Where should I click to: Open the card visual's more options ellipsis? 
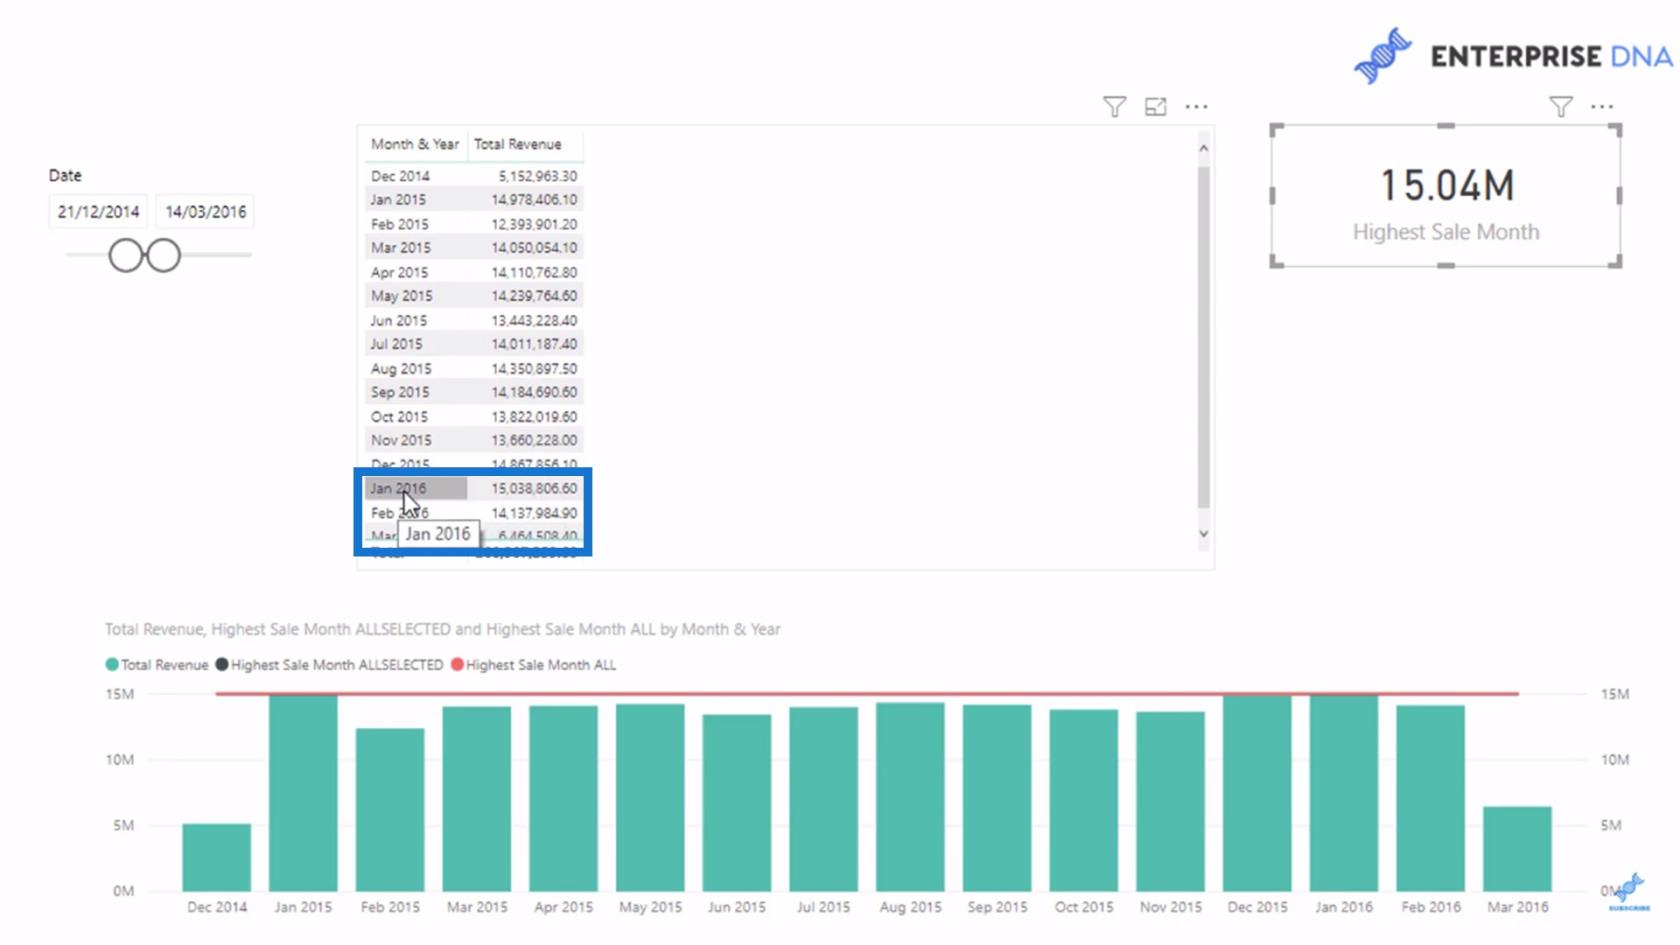pos(1602,106)
